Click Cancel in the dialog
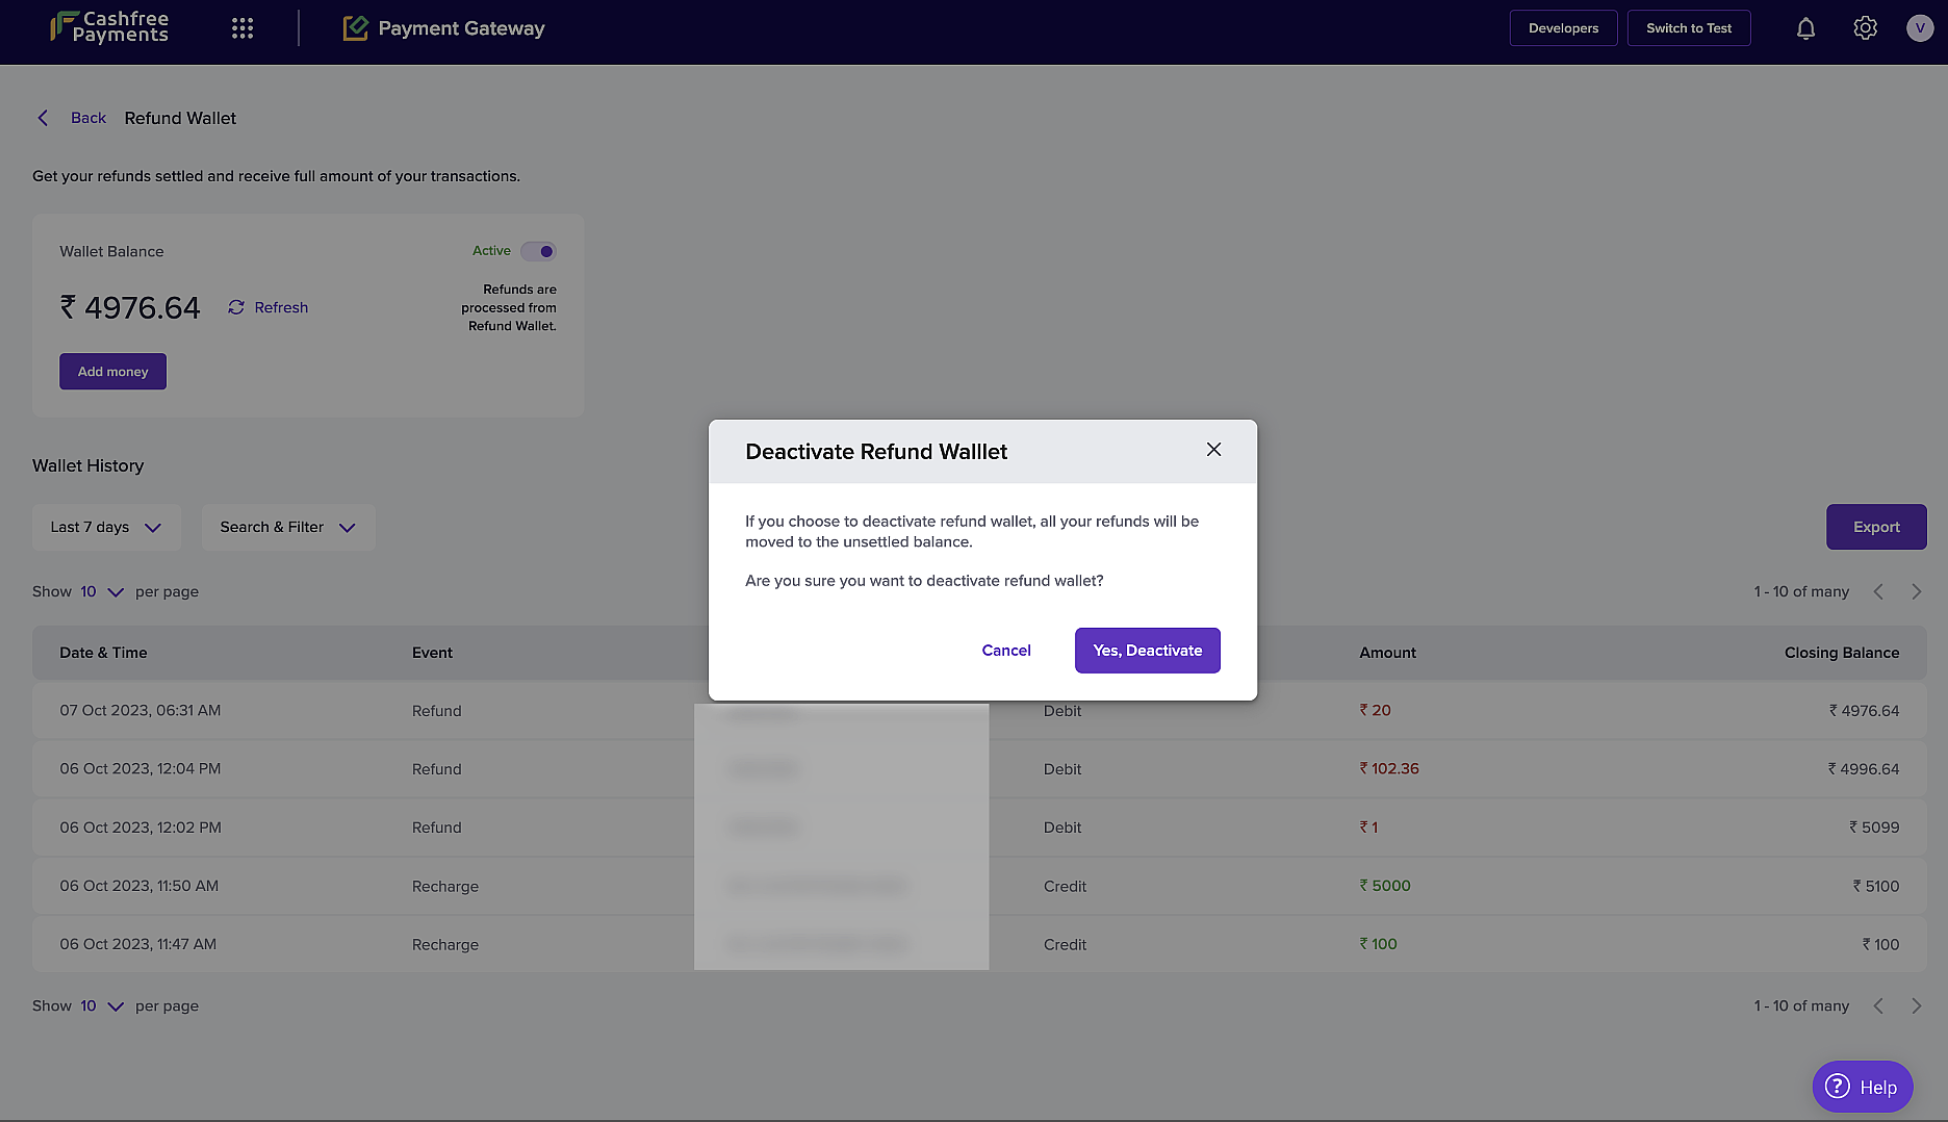This screenshot has width=1948, height=1122. tap(1006, 650)
